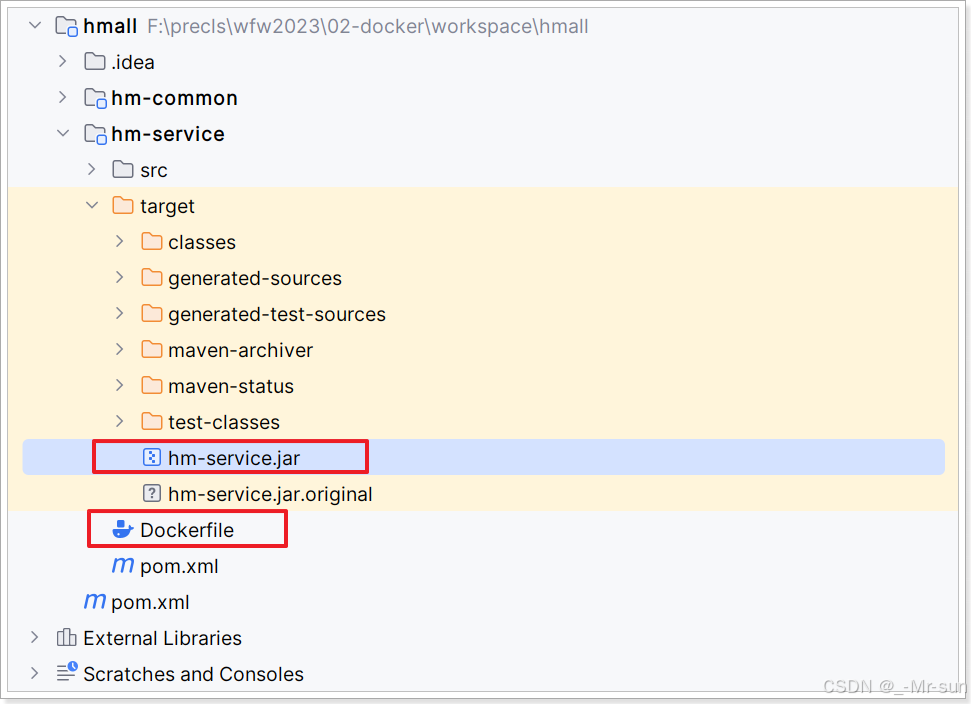Viewport: 971px width, 704px height.
Task: Expand the src folder chevron
Action: click(92, 169)
